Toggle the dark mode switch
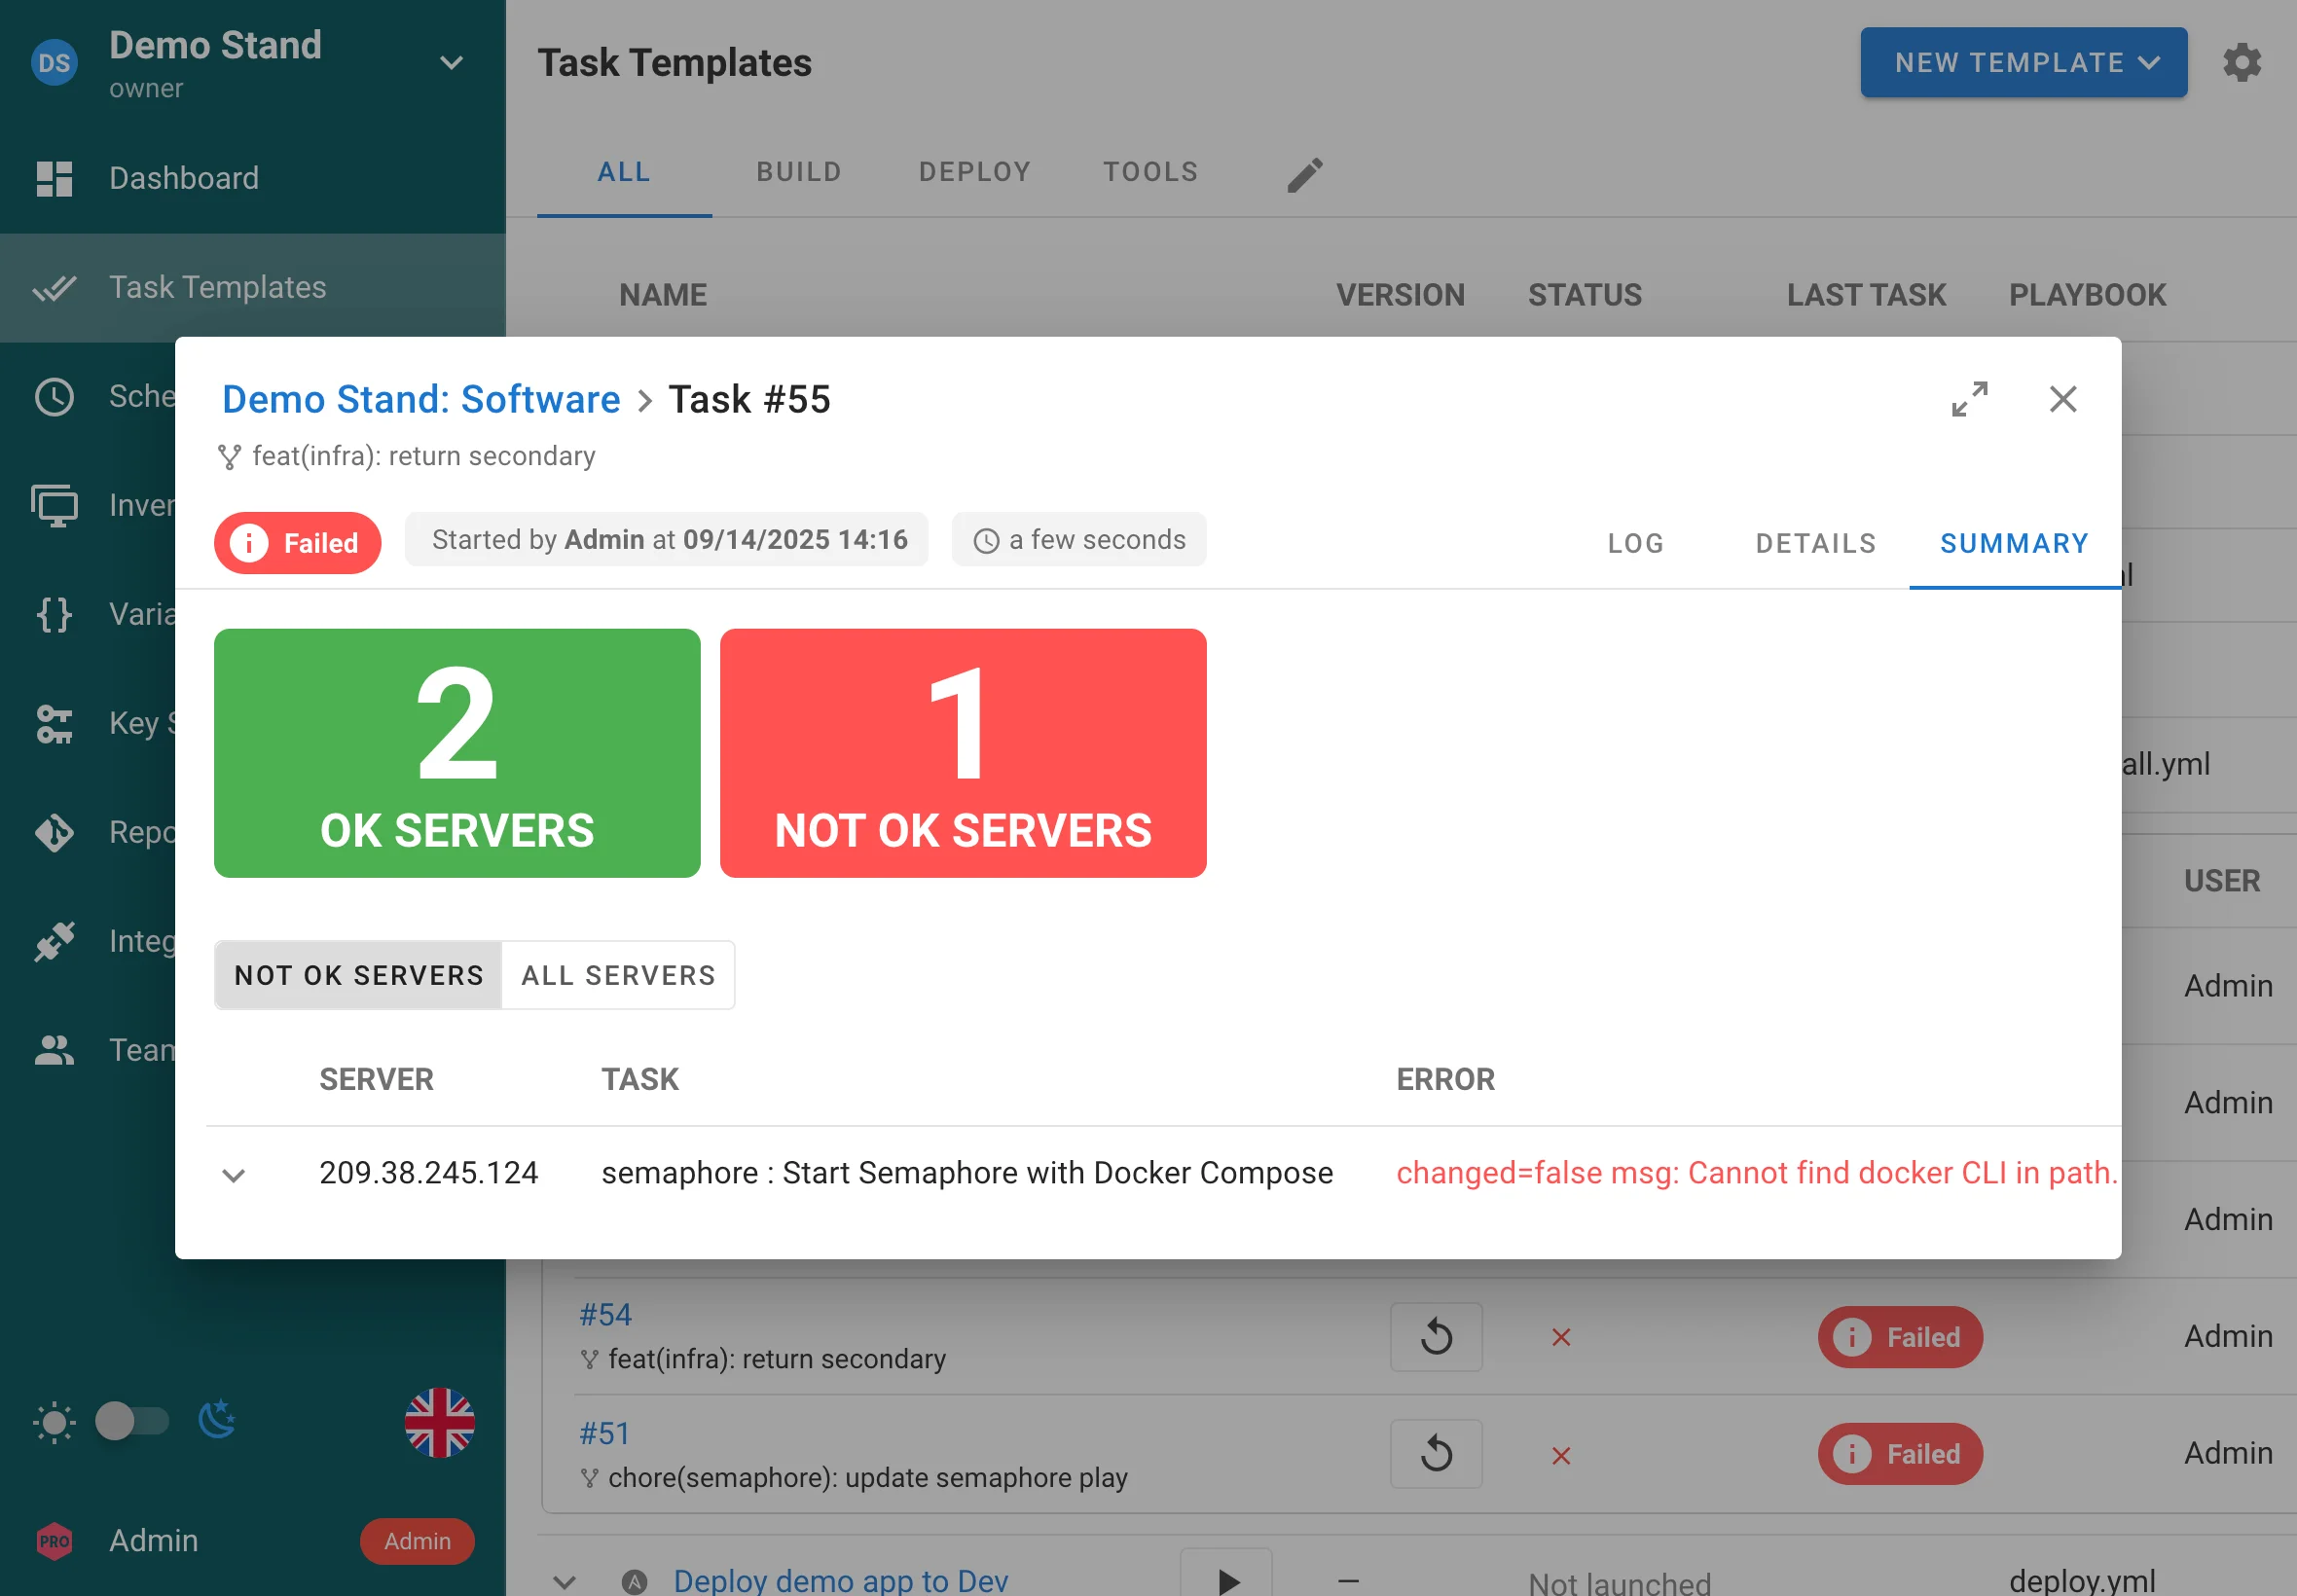Screen dimensions: 2297x1596 (x=131, y=1421)
